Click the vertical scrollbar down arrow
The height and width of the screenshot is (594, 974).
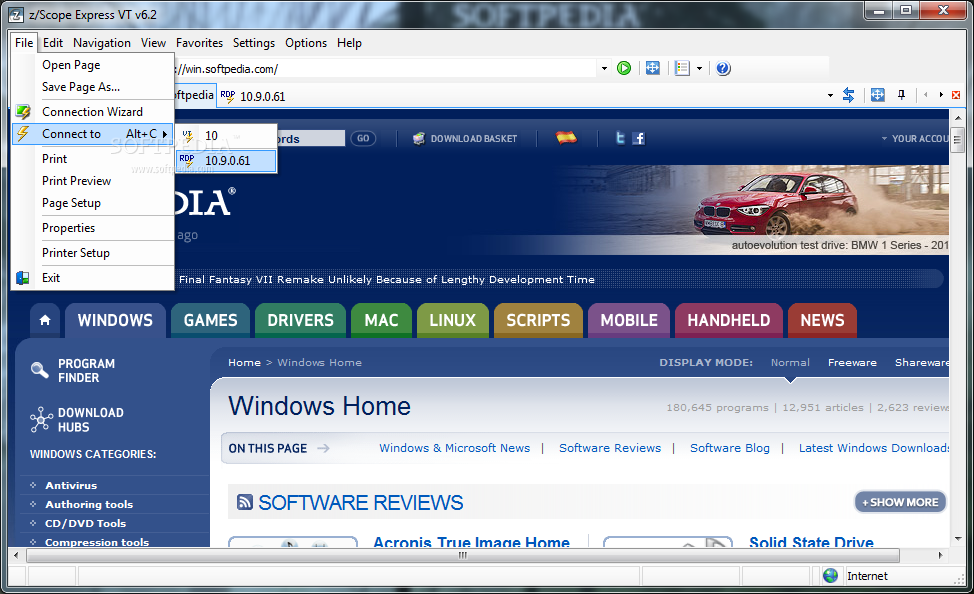tap(957, 539)
